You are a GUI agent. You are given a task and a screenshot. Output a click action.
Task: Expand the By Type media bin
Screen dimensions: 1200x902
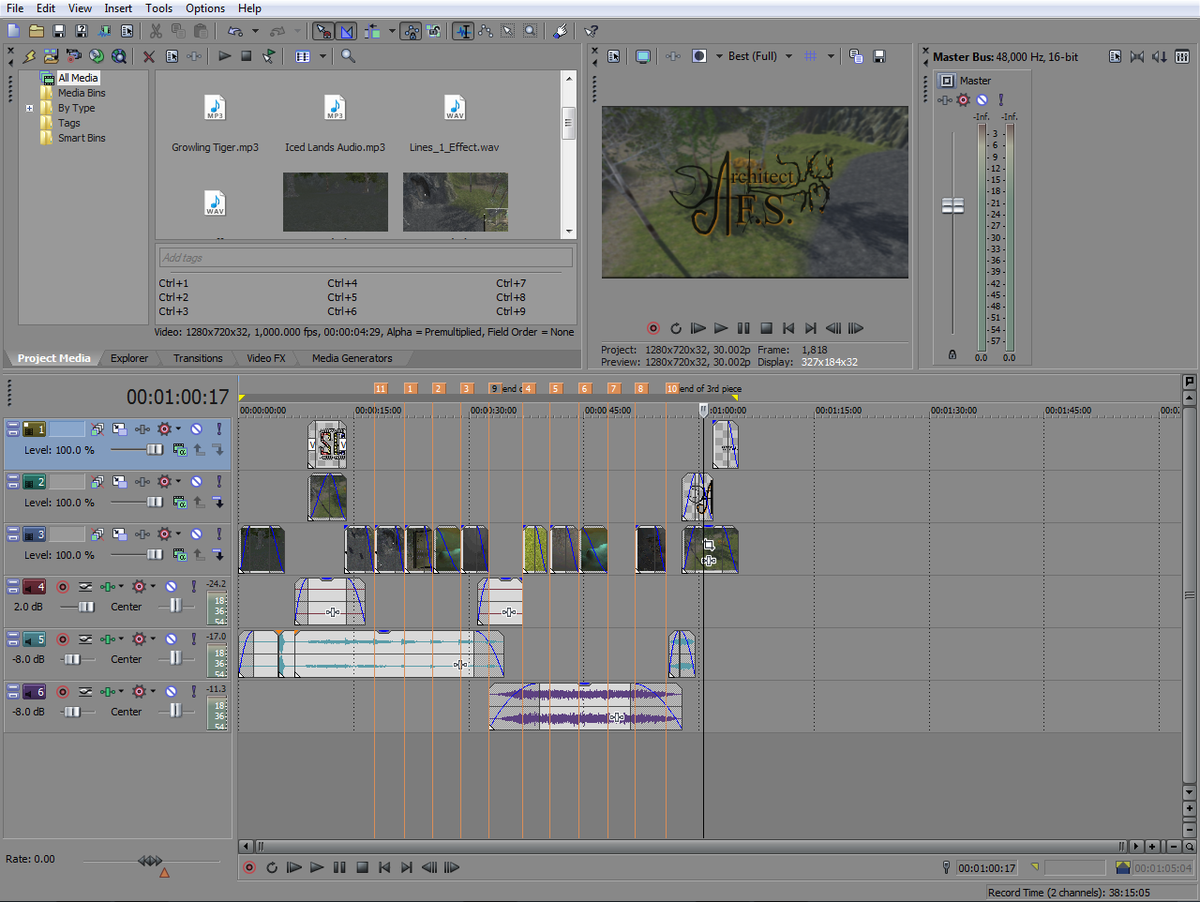(x=30, y=108)
